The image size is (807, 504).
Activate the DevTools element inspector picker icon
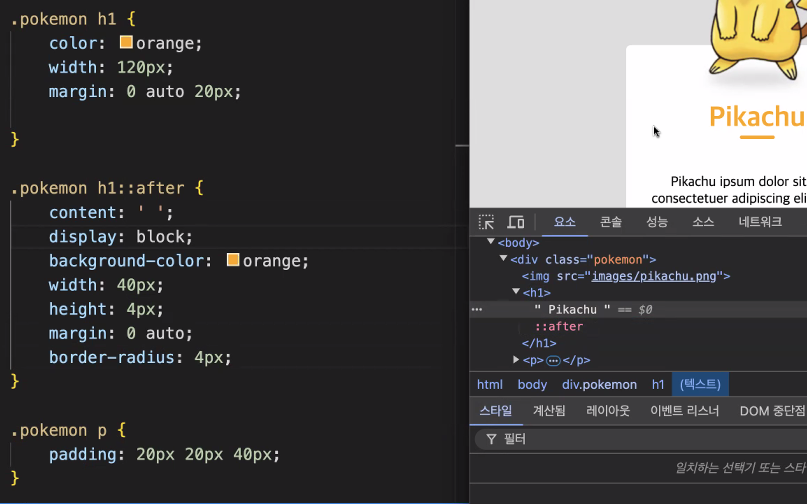click(486, 222)
